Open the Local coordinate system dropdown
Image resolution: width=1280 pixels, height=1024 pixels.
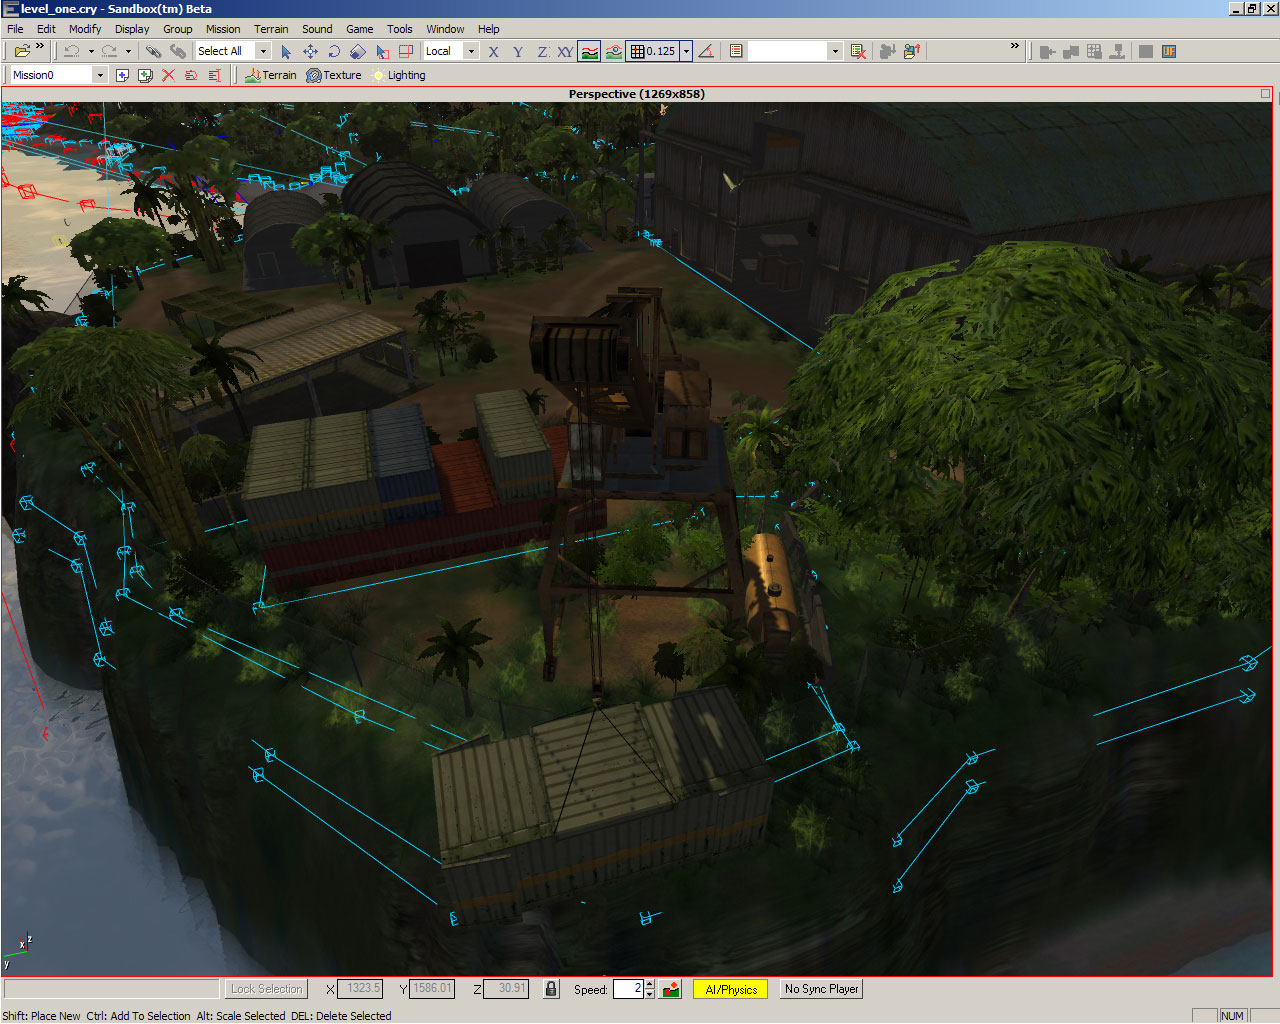point(471,51)
